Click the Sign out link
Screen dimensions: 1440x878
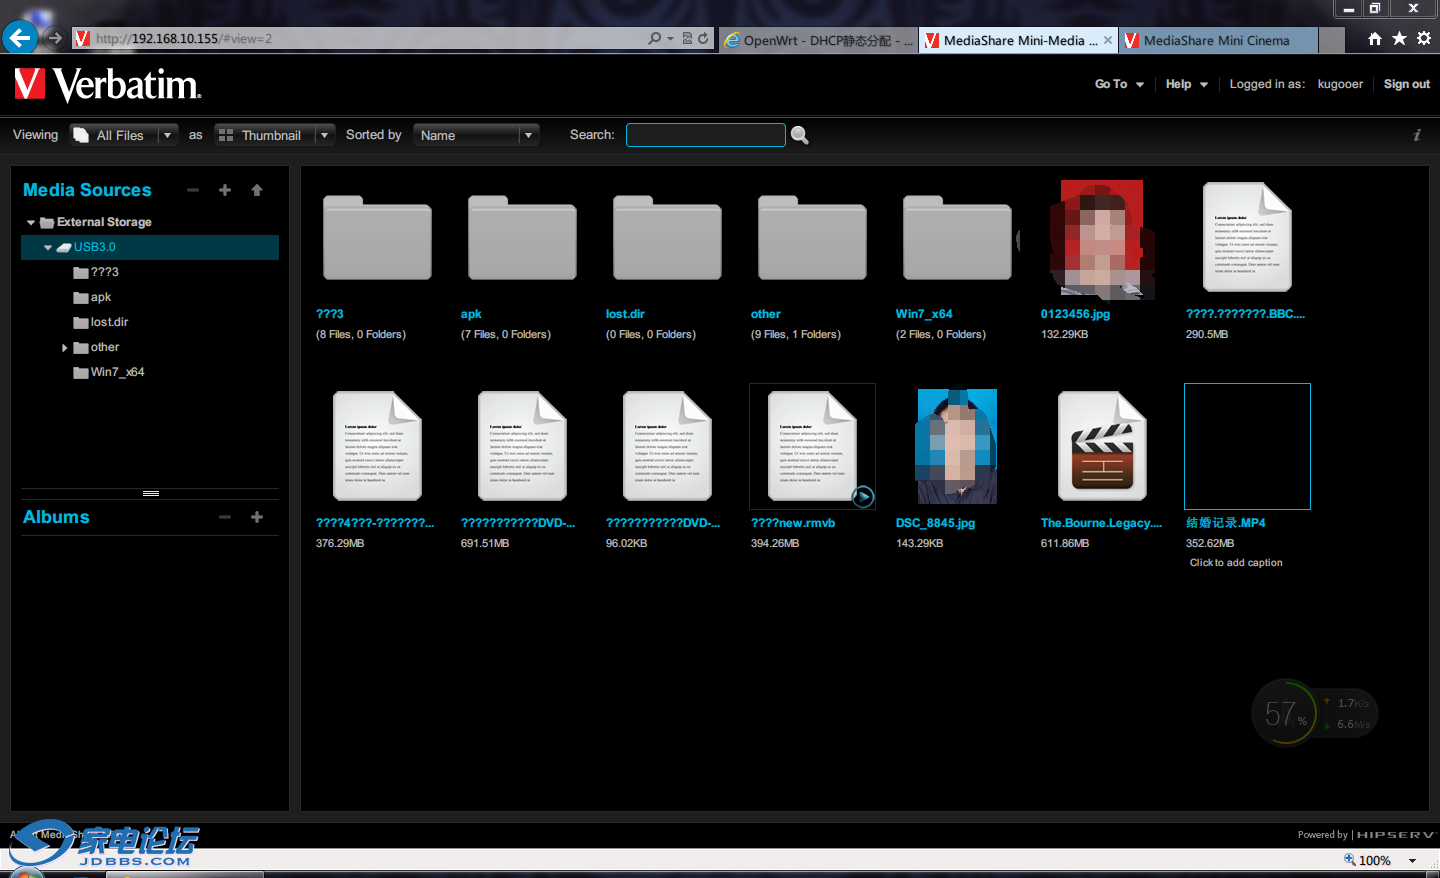pyautogui.click(x=1406, y=84)
